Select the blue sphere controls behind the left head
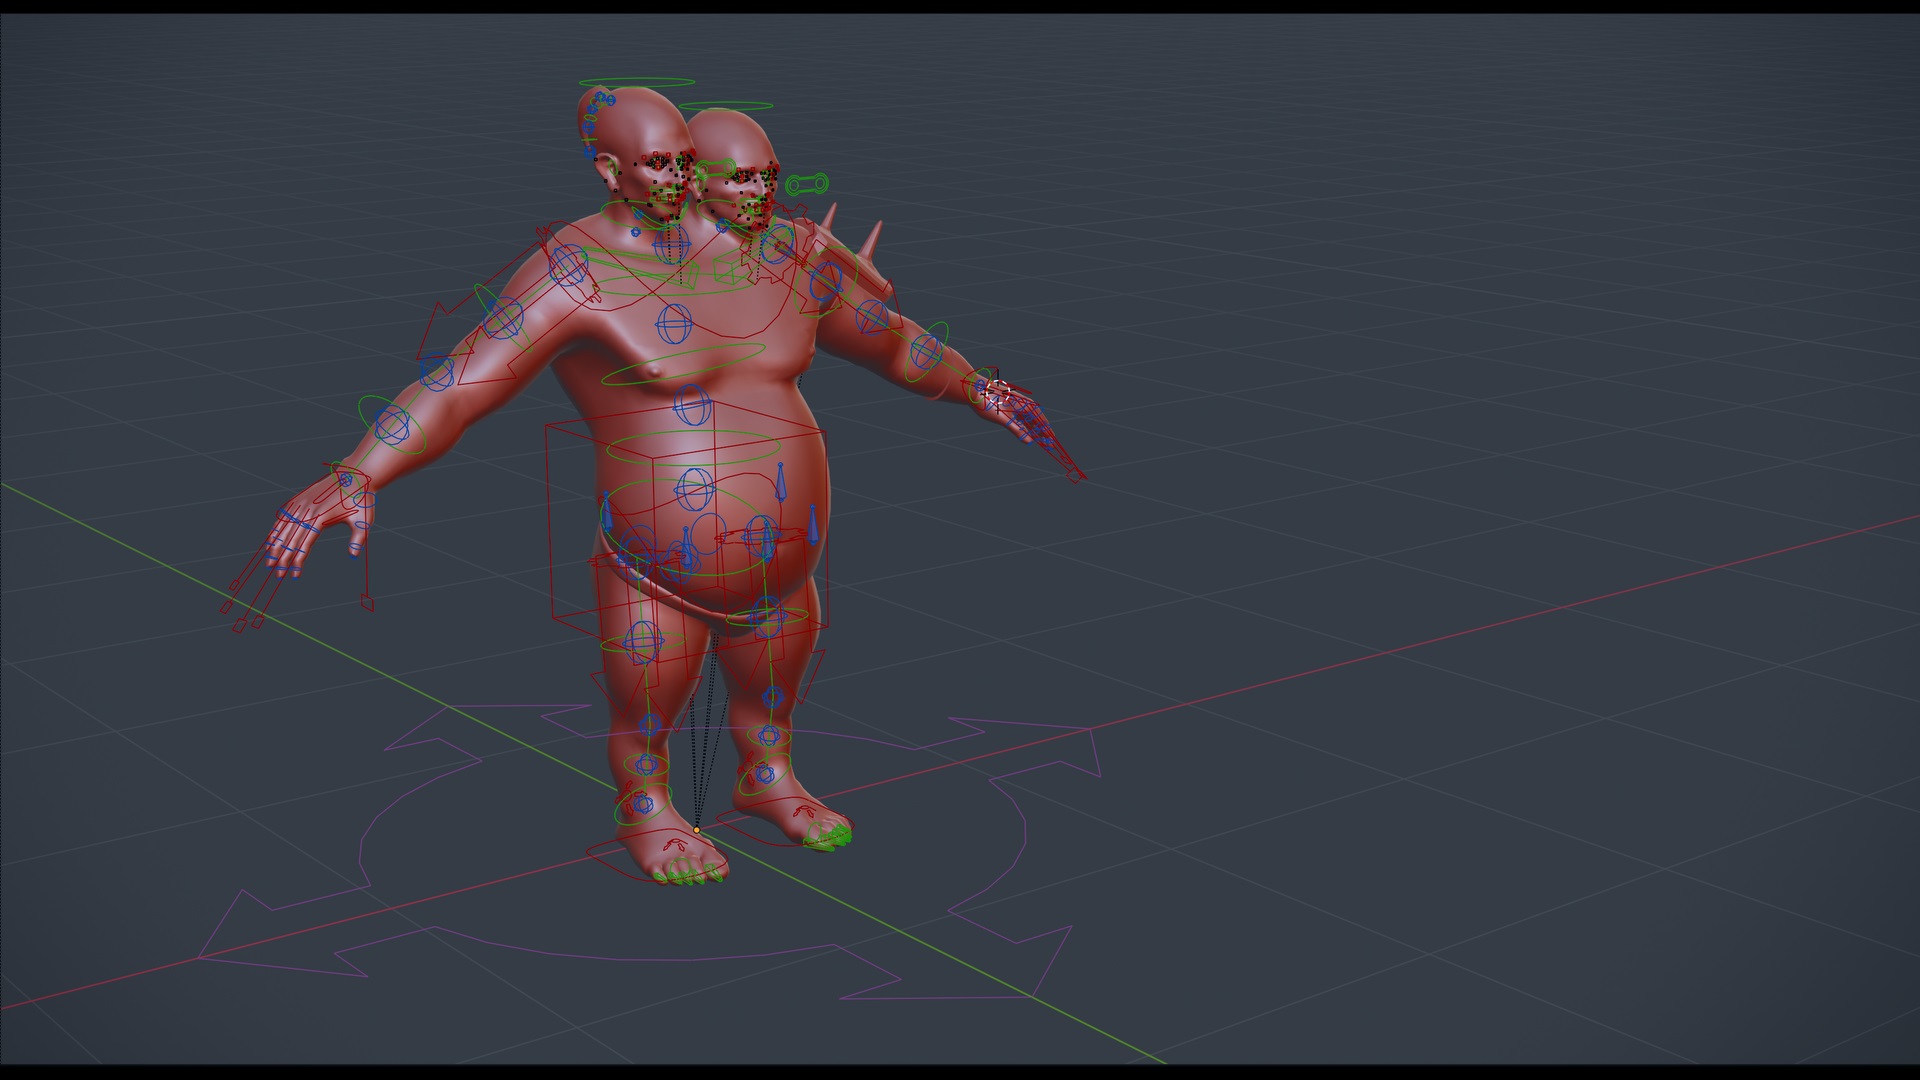Screen dimensions: 1920x1080 [598, 110]
